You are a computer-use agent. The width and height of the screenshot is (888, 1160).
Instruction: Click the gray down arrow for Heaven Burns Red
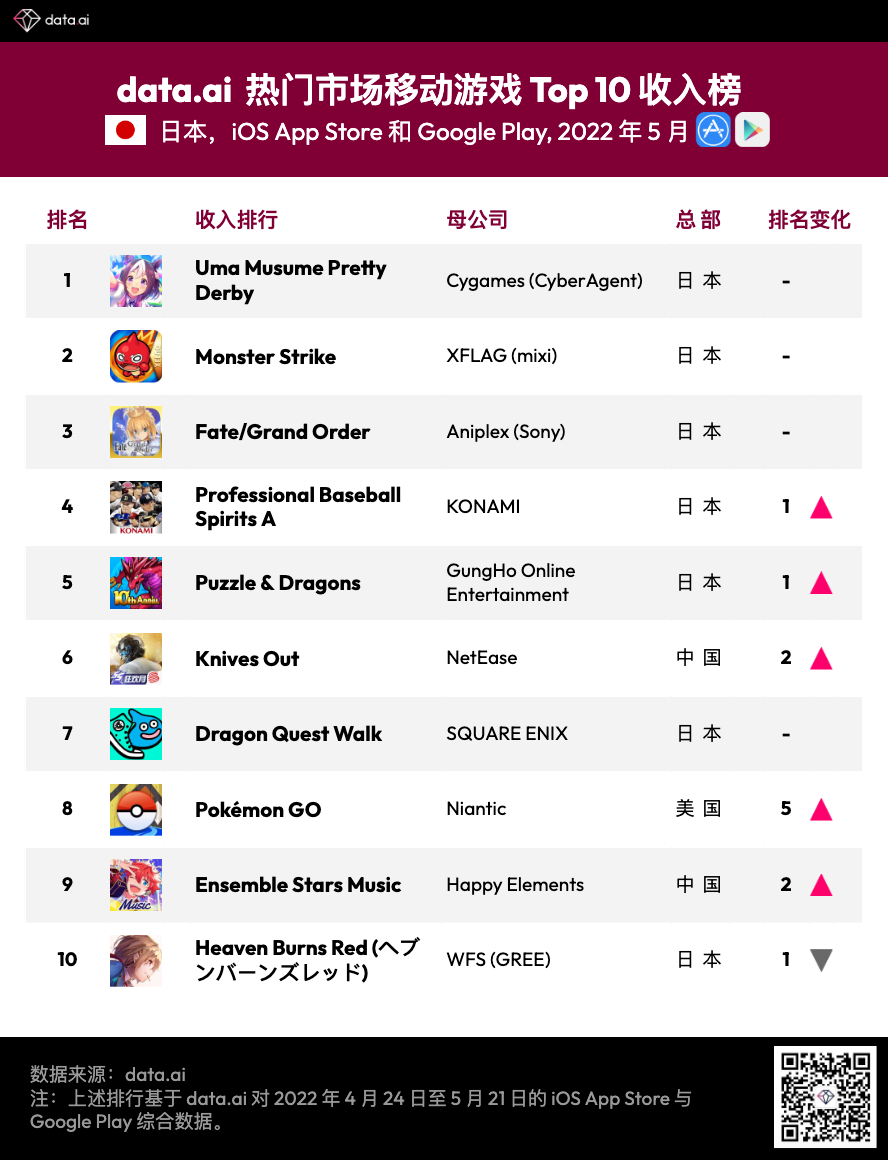[x=821, y=960]
